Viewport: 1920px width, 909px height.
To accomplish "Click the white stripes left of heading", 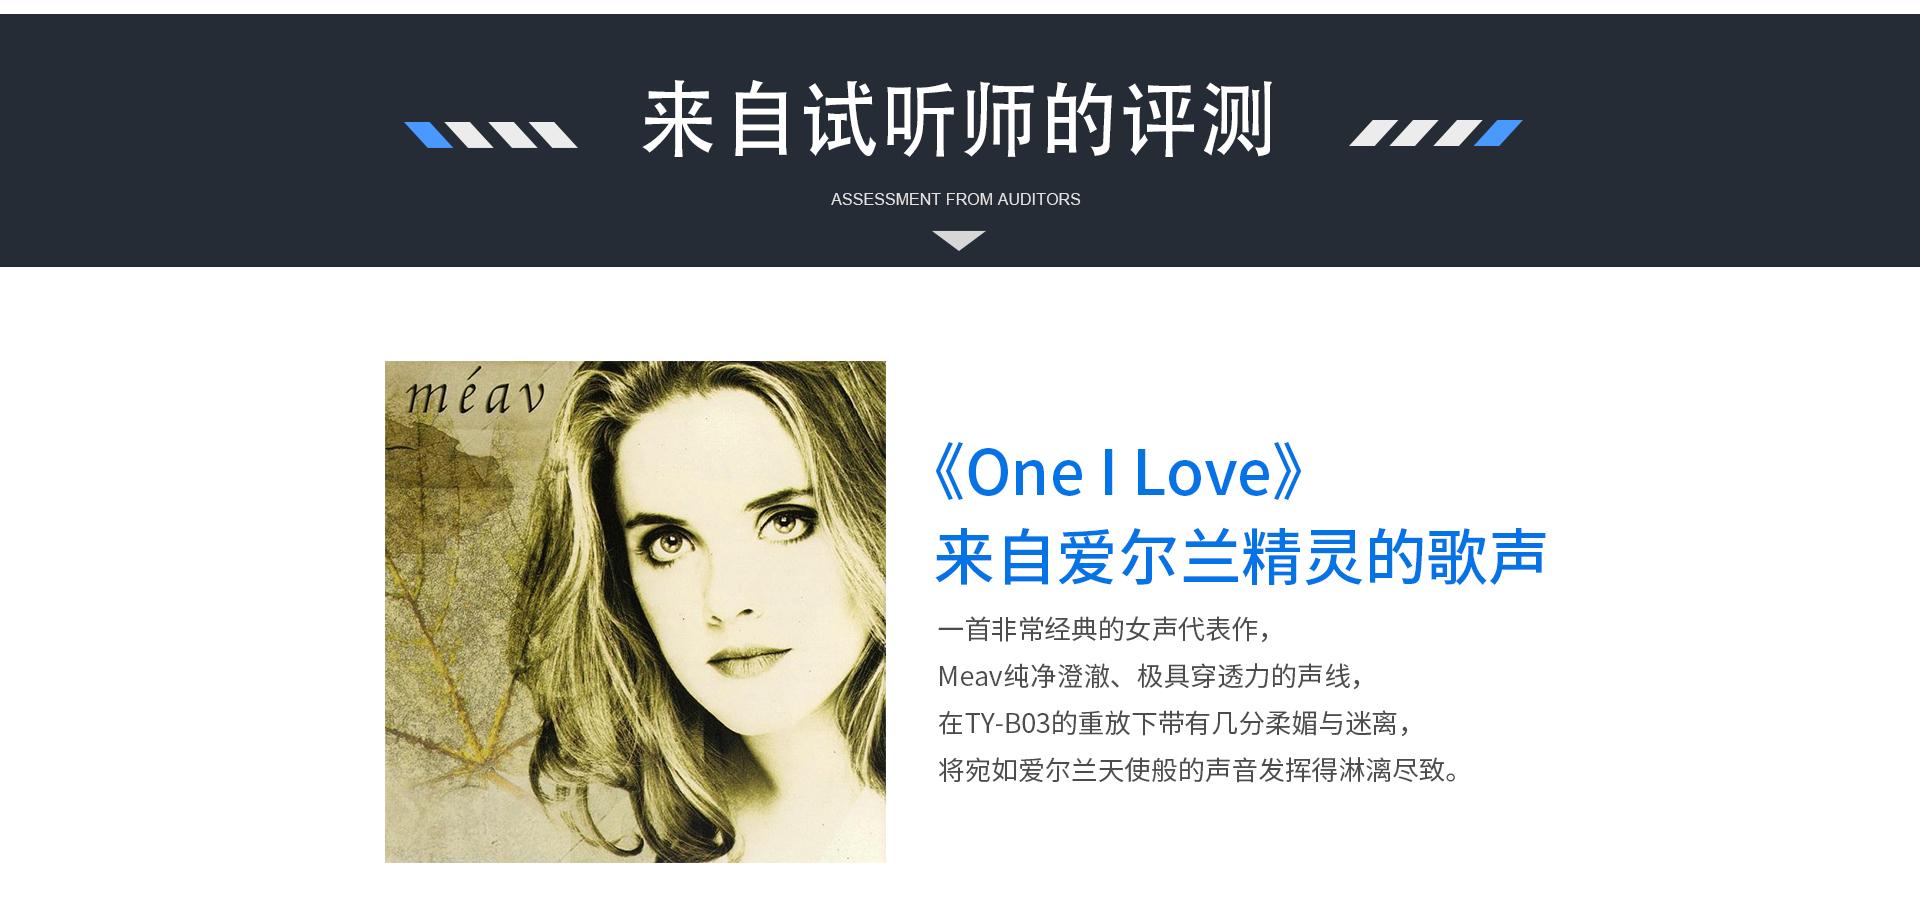I will pyautogui.click(x=511, y=135).
